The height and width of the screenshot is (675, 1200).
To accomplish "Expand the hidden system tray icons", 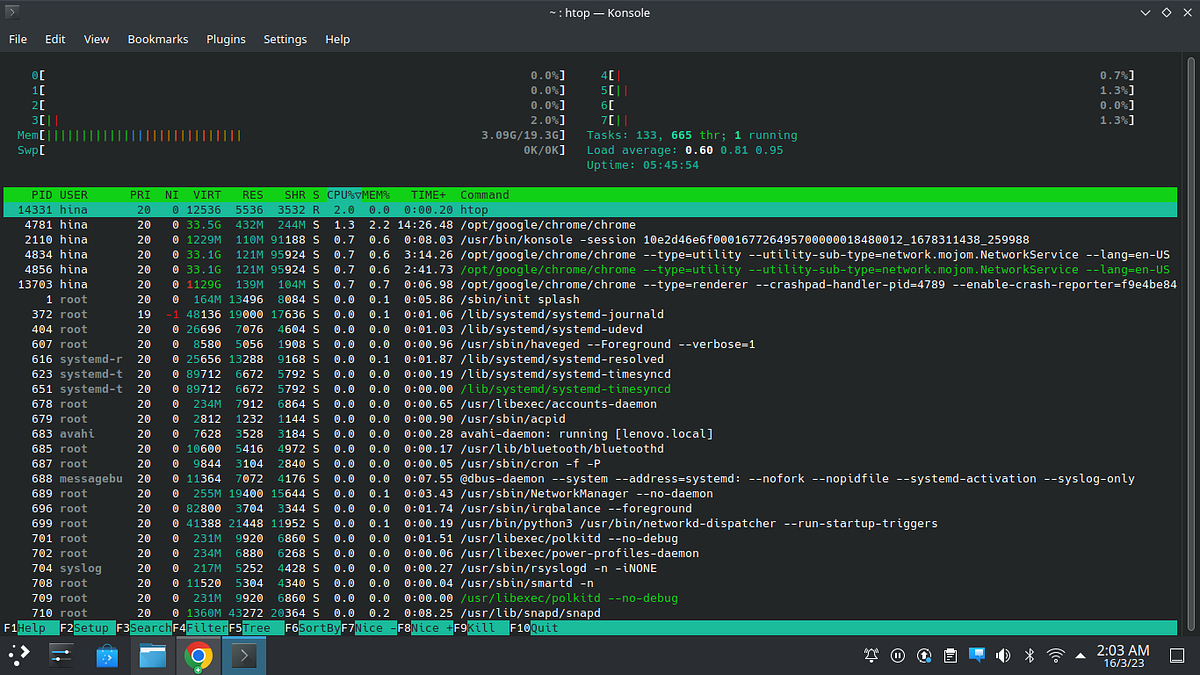I will [x=1080, y=655].
